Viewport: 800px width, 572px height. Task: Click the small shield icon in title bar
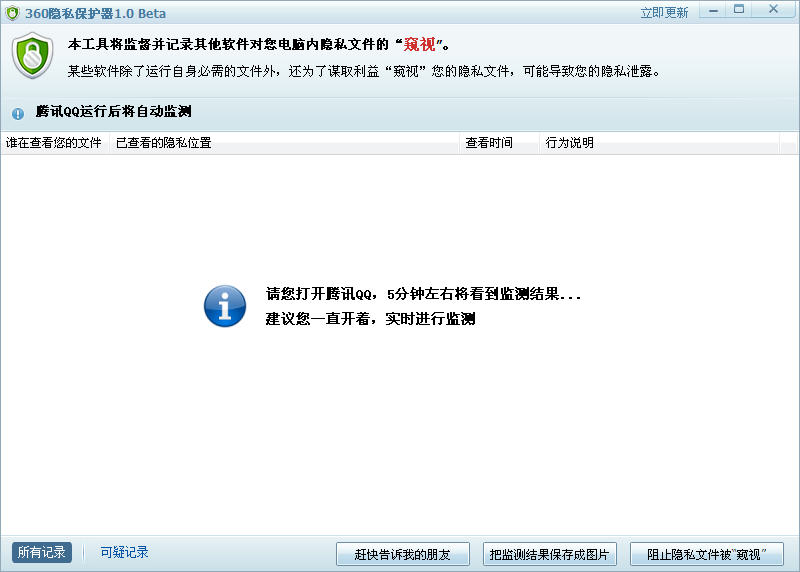pos(12,13)
